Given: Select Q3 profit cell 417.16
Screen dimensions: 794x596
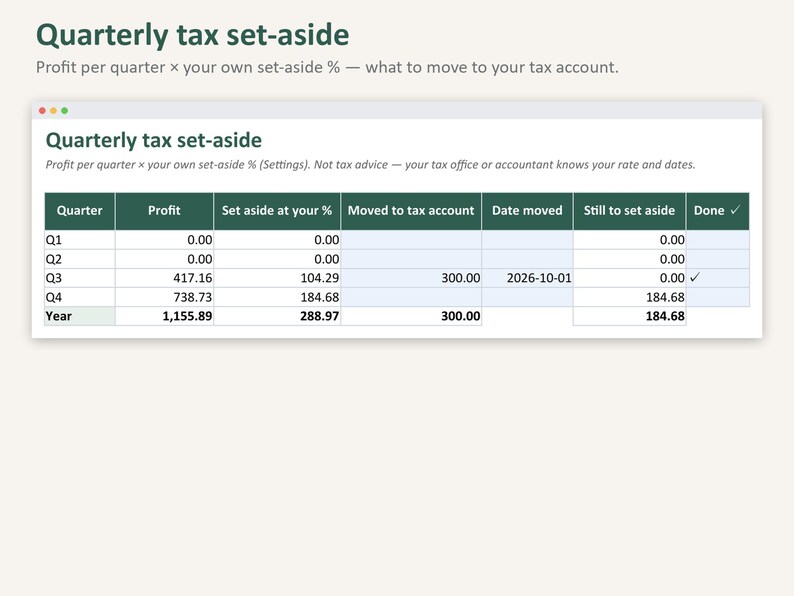Looking at the screenshot, I should coord(164,278).
